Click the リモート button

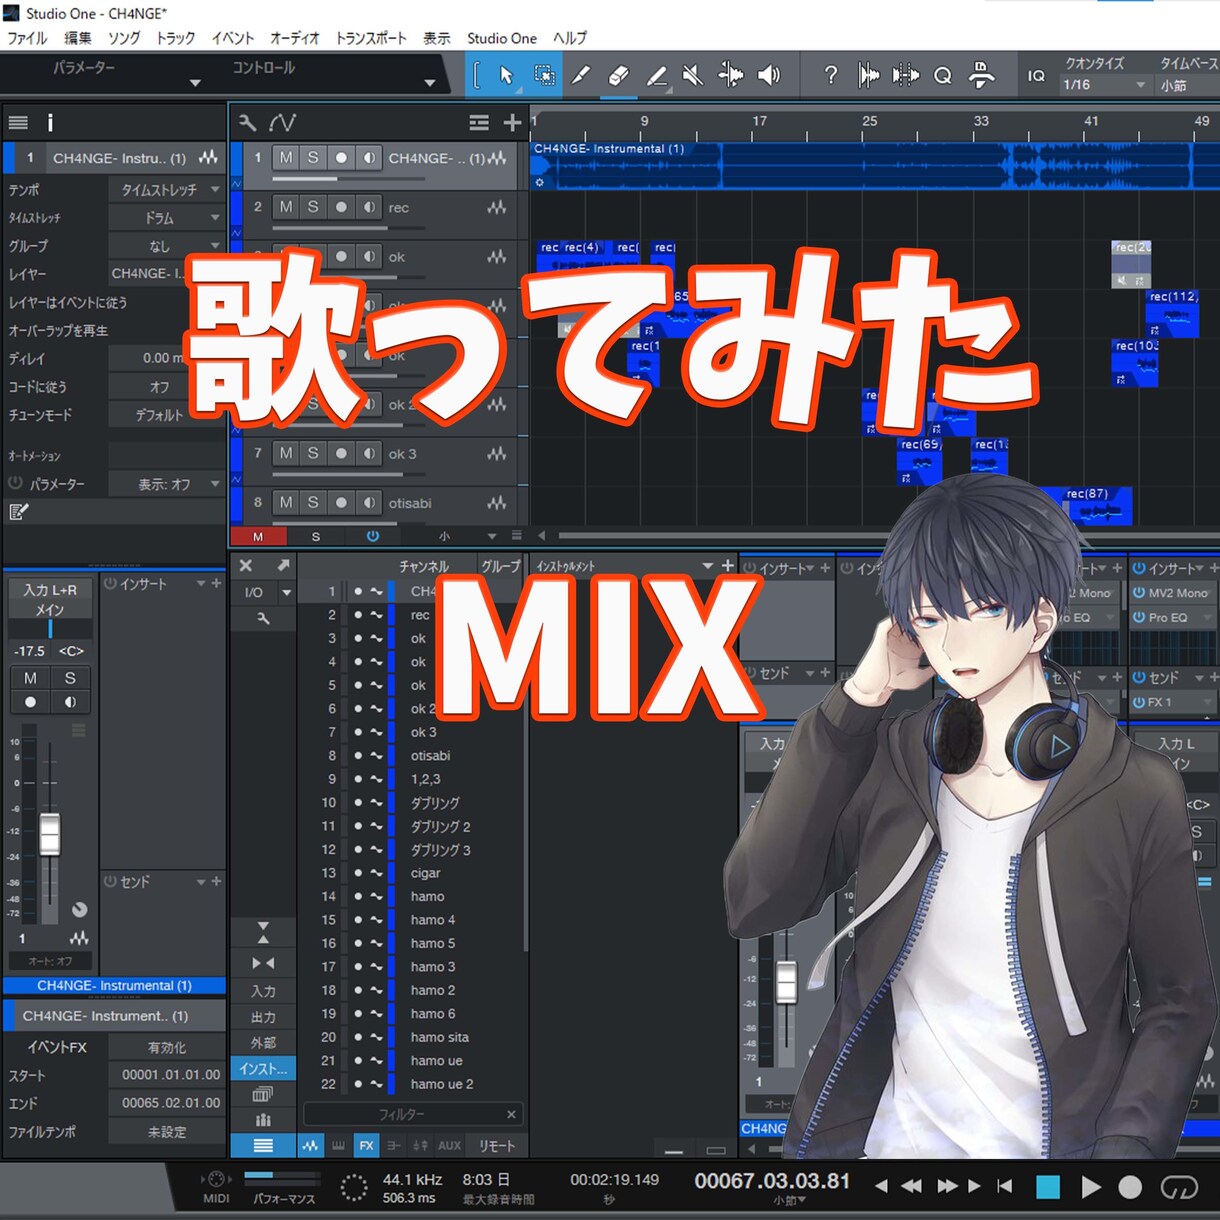click(496, 1146)
